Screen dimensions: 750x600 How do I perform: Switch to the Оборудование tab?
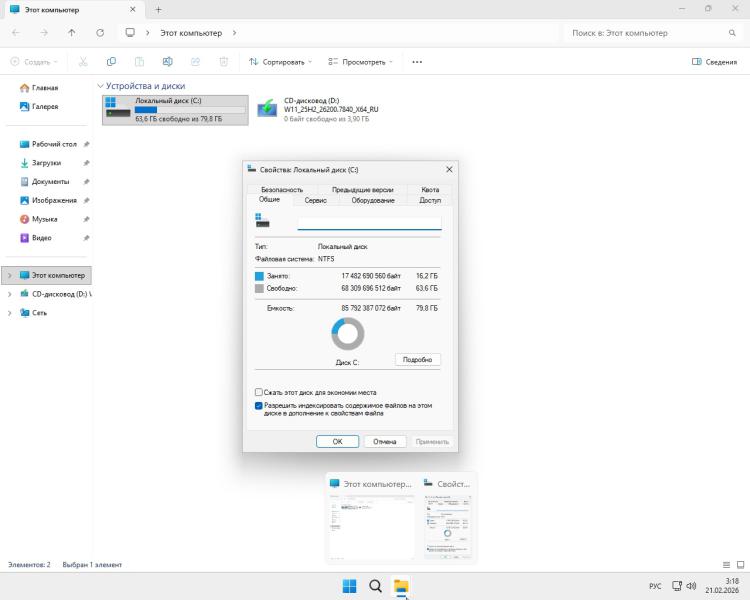pos(373,200)
